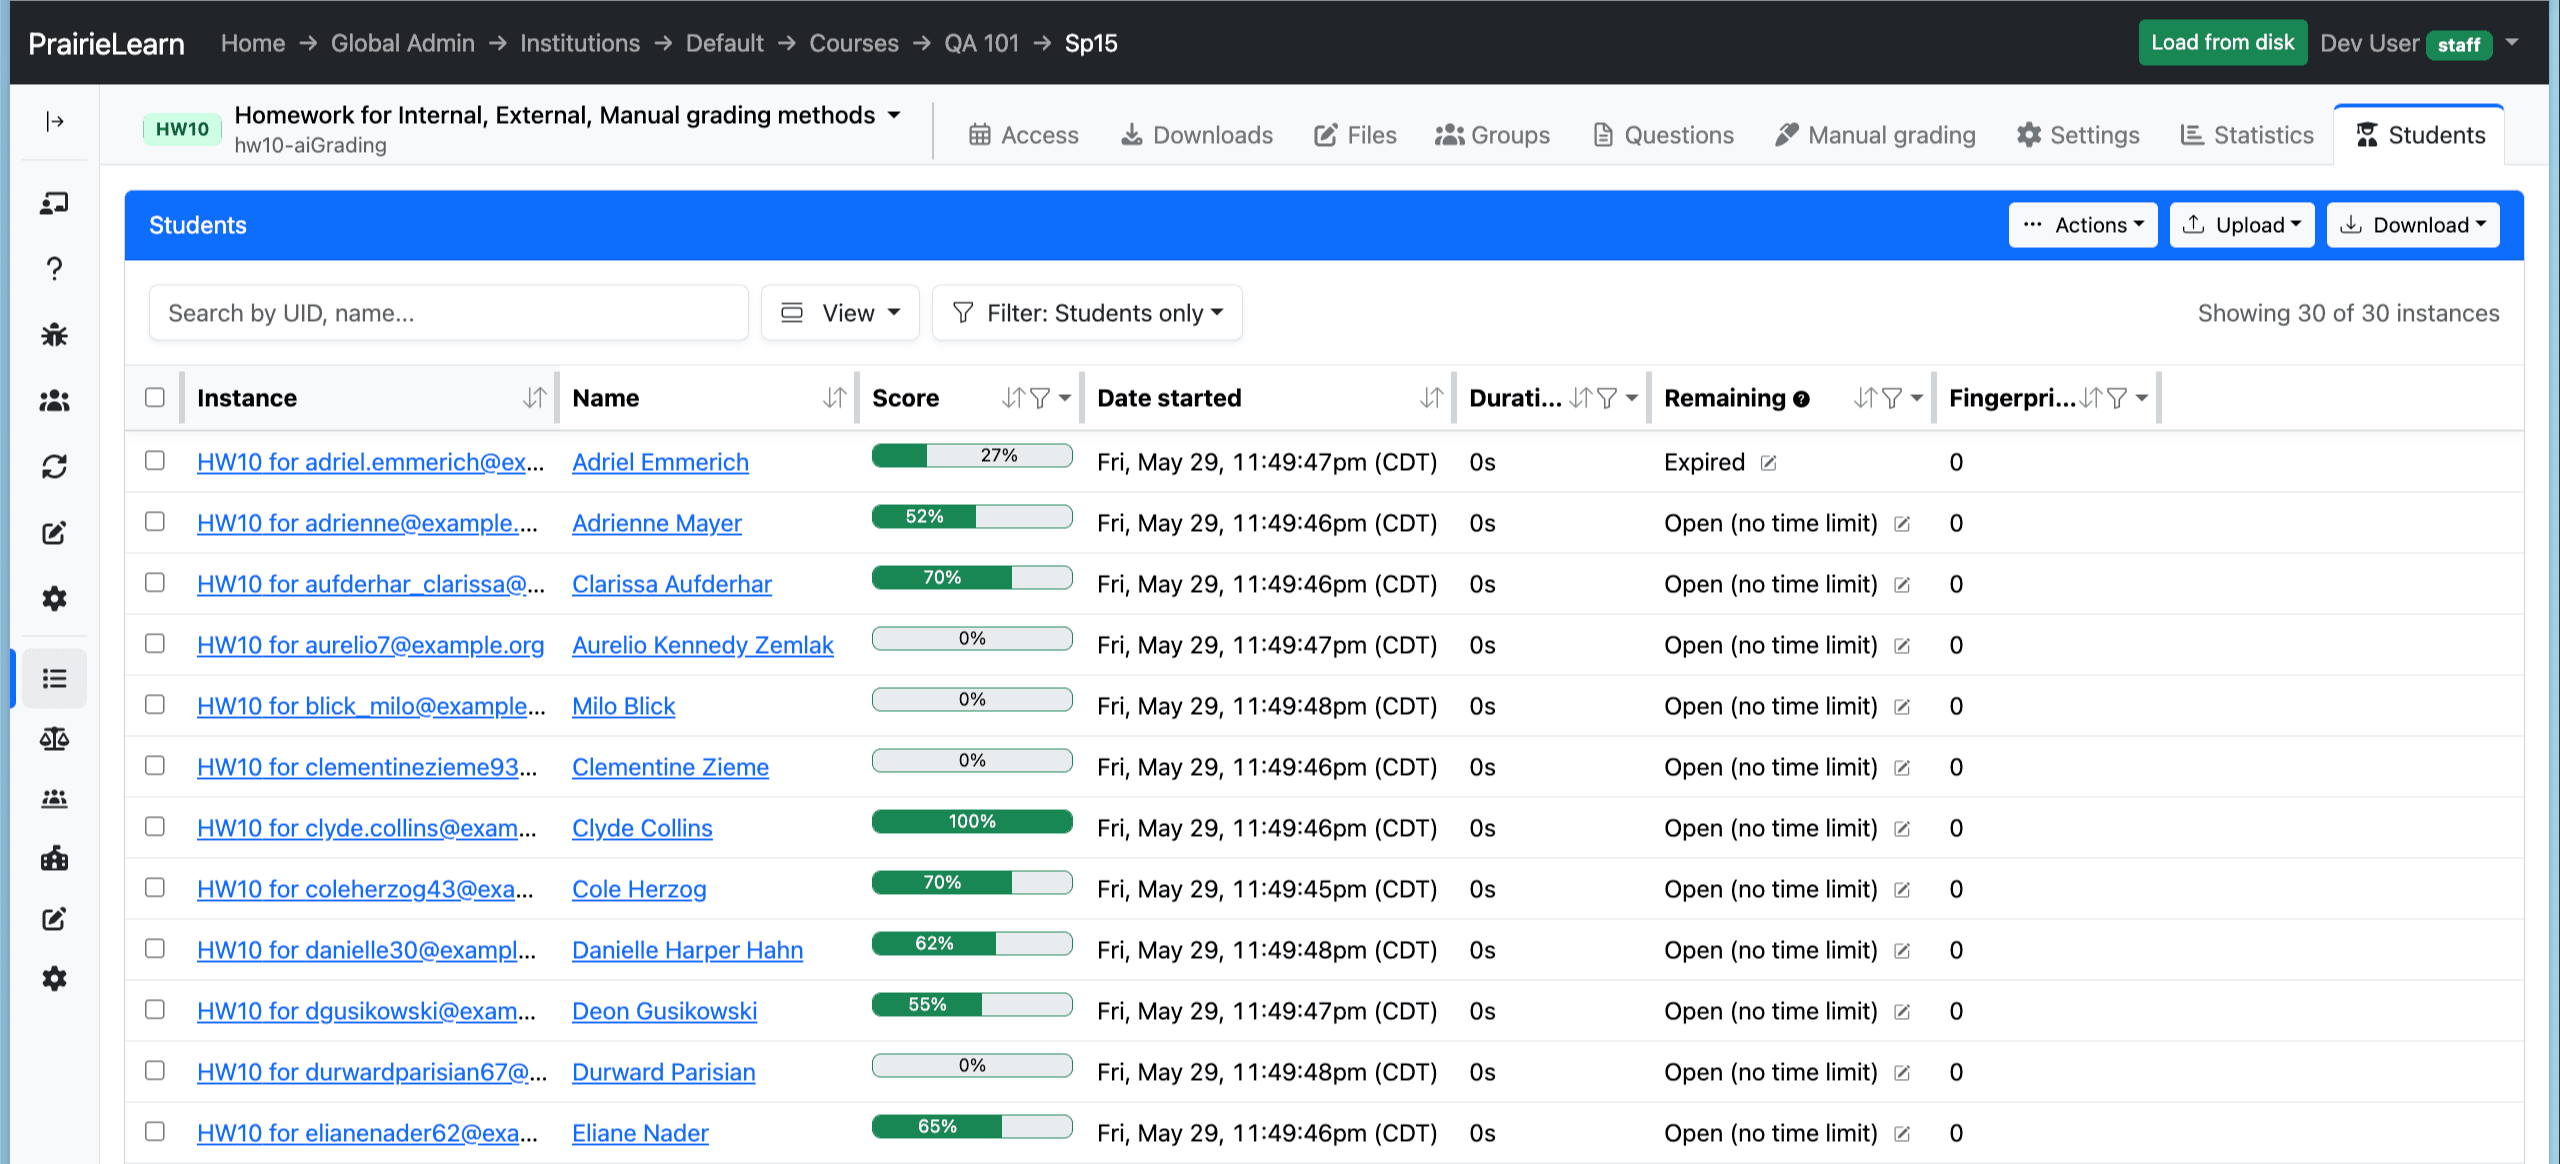Image resolution: width=2560 pixels, height=1164 pixels.
Task: Click the Remaining help question icon
Action: coord(1801,399)
